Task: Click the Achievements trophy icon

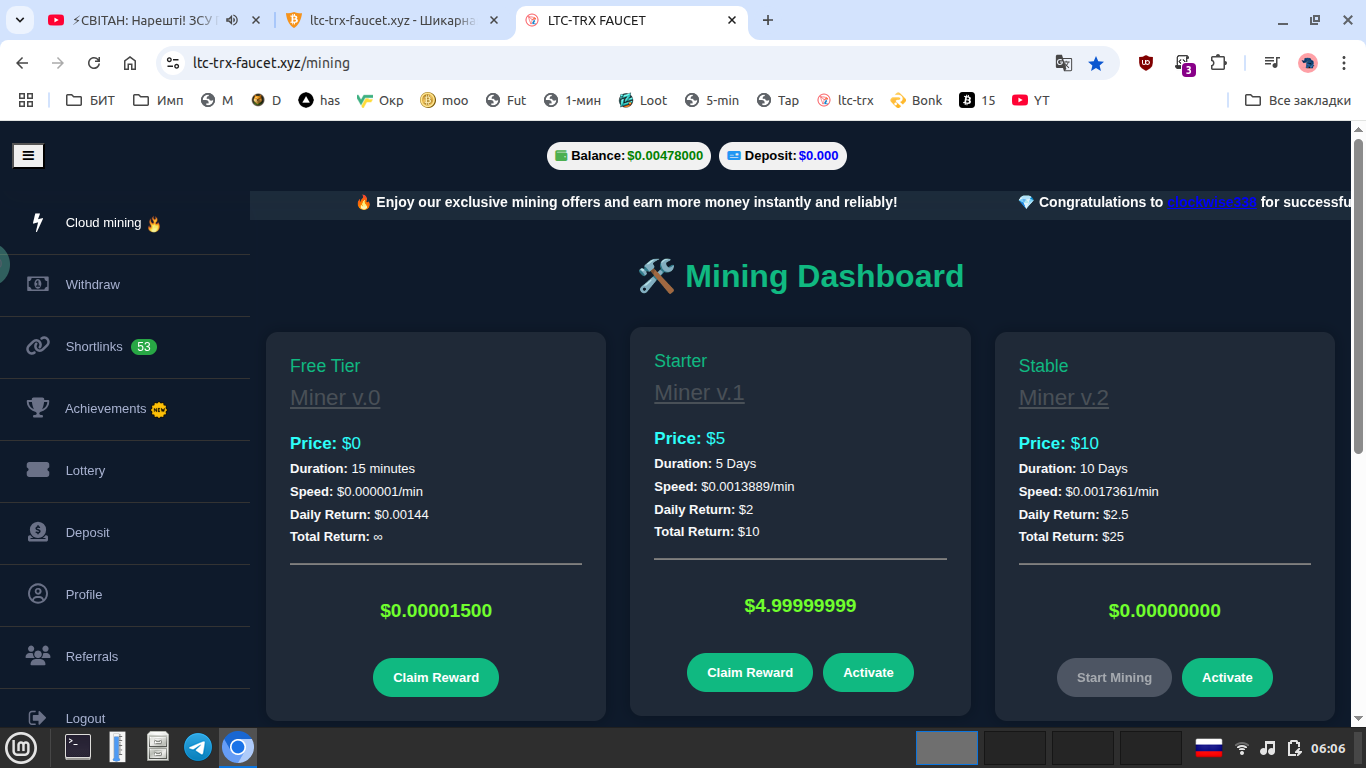Action: [38, 408]
